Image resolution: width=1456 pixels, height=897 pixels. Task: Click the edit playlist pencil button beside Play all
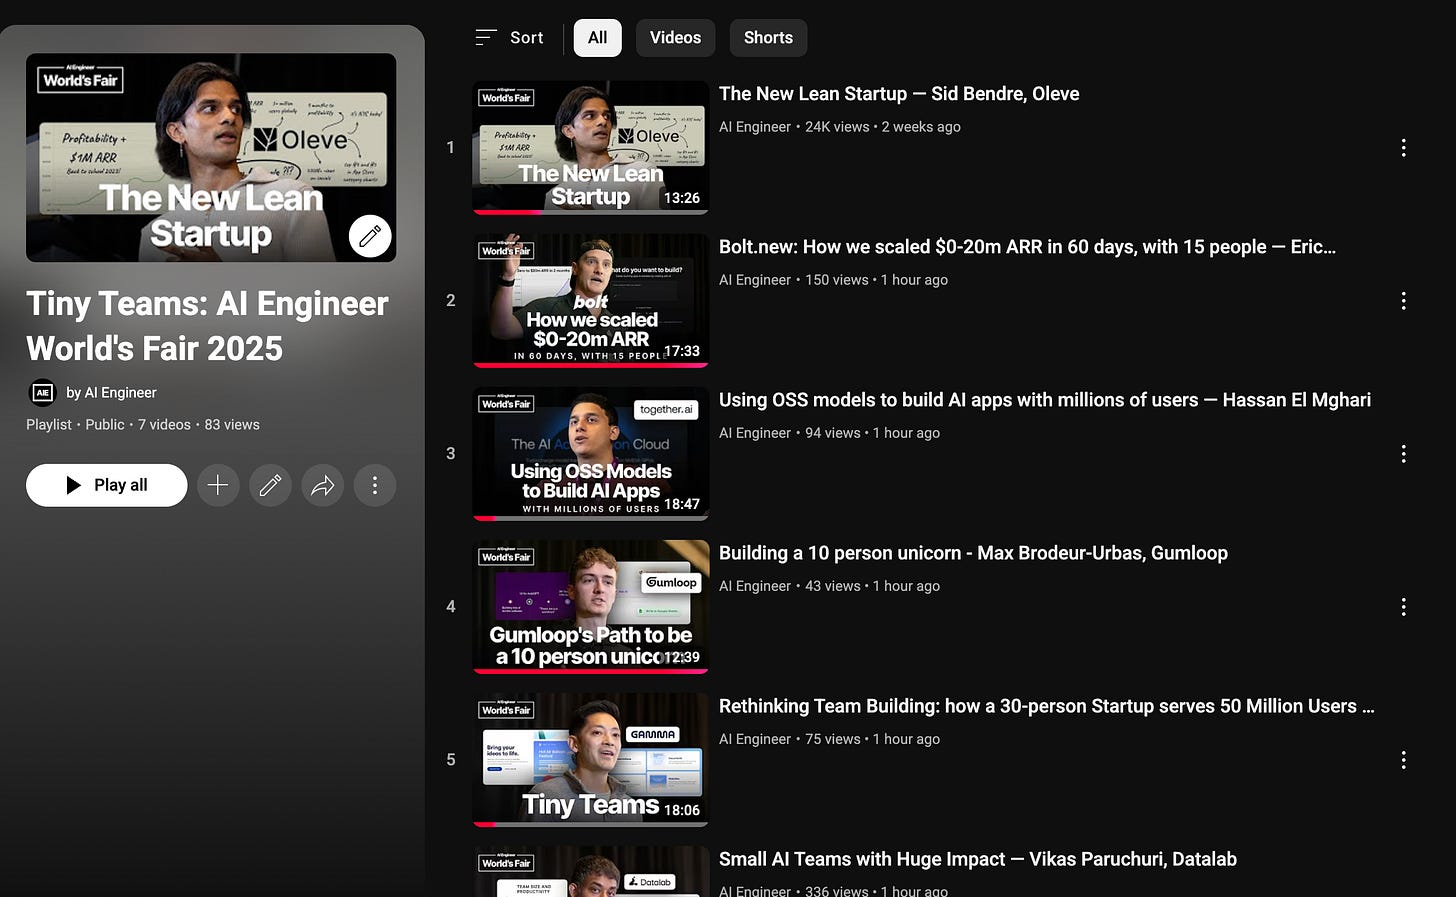[x=270, y=485]
